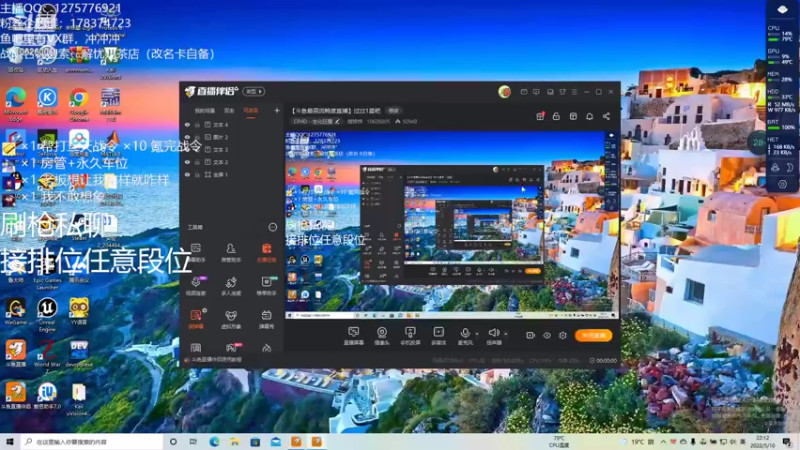Image resolution: width=800 pixels, height=450 pixels.
Task: Lock the 全屏 1 source
Action: (x=197, y=174)
